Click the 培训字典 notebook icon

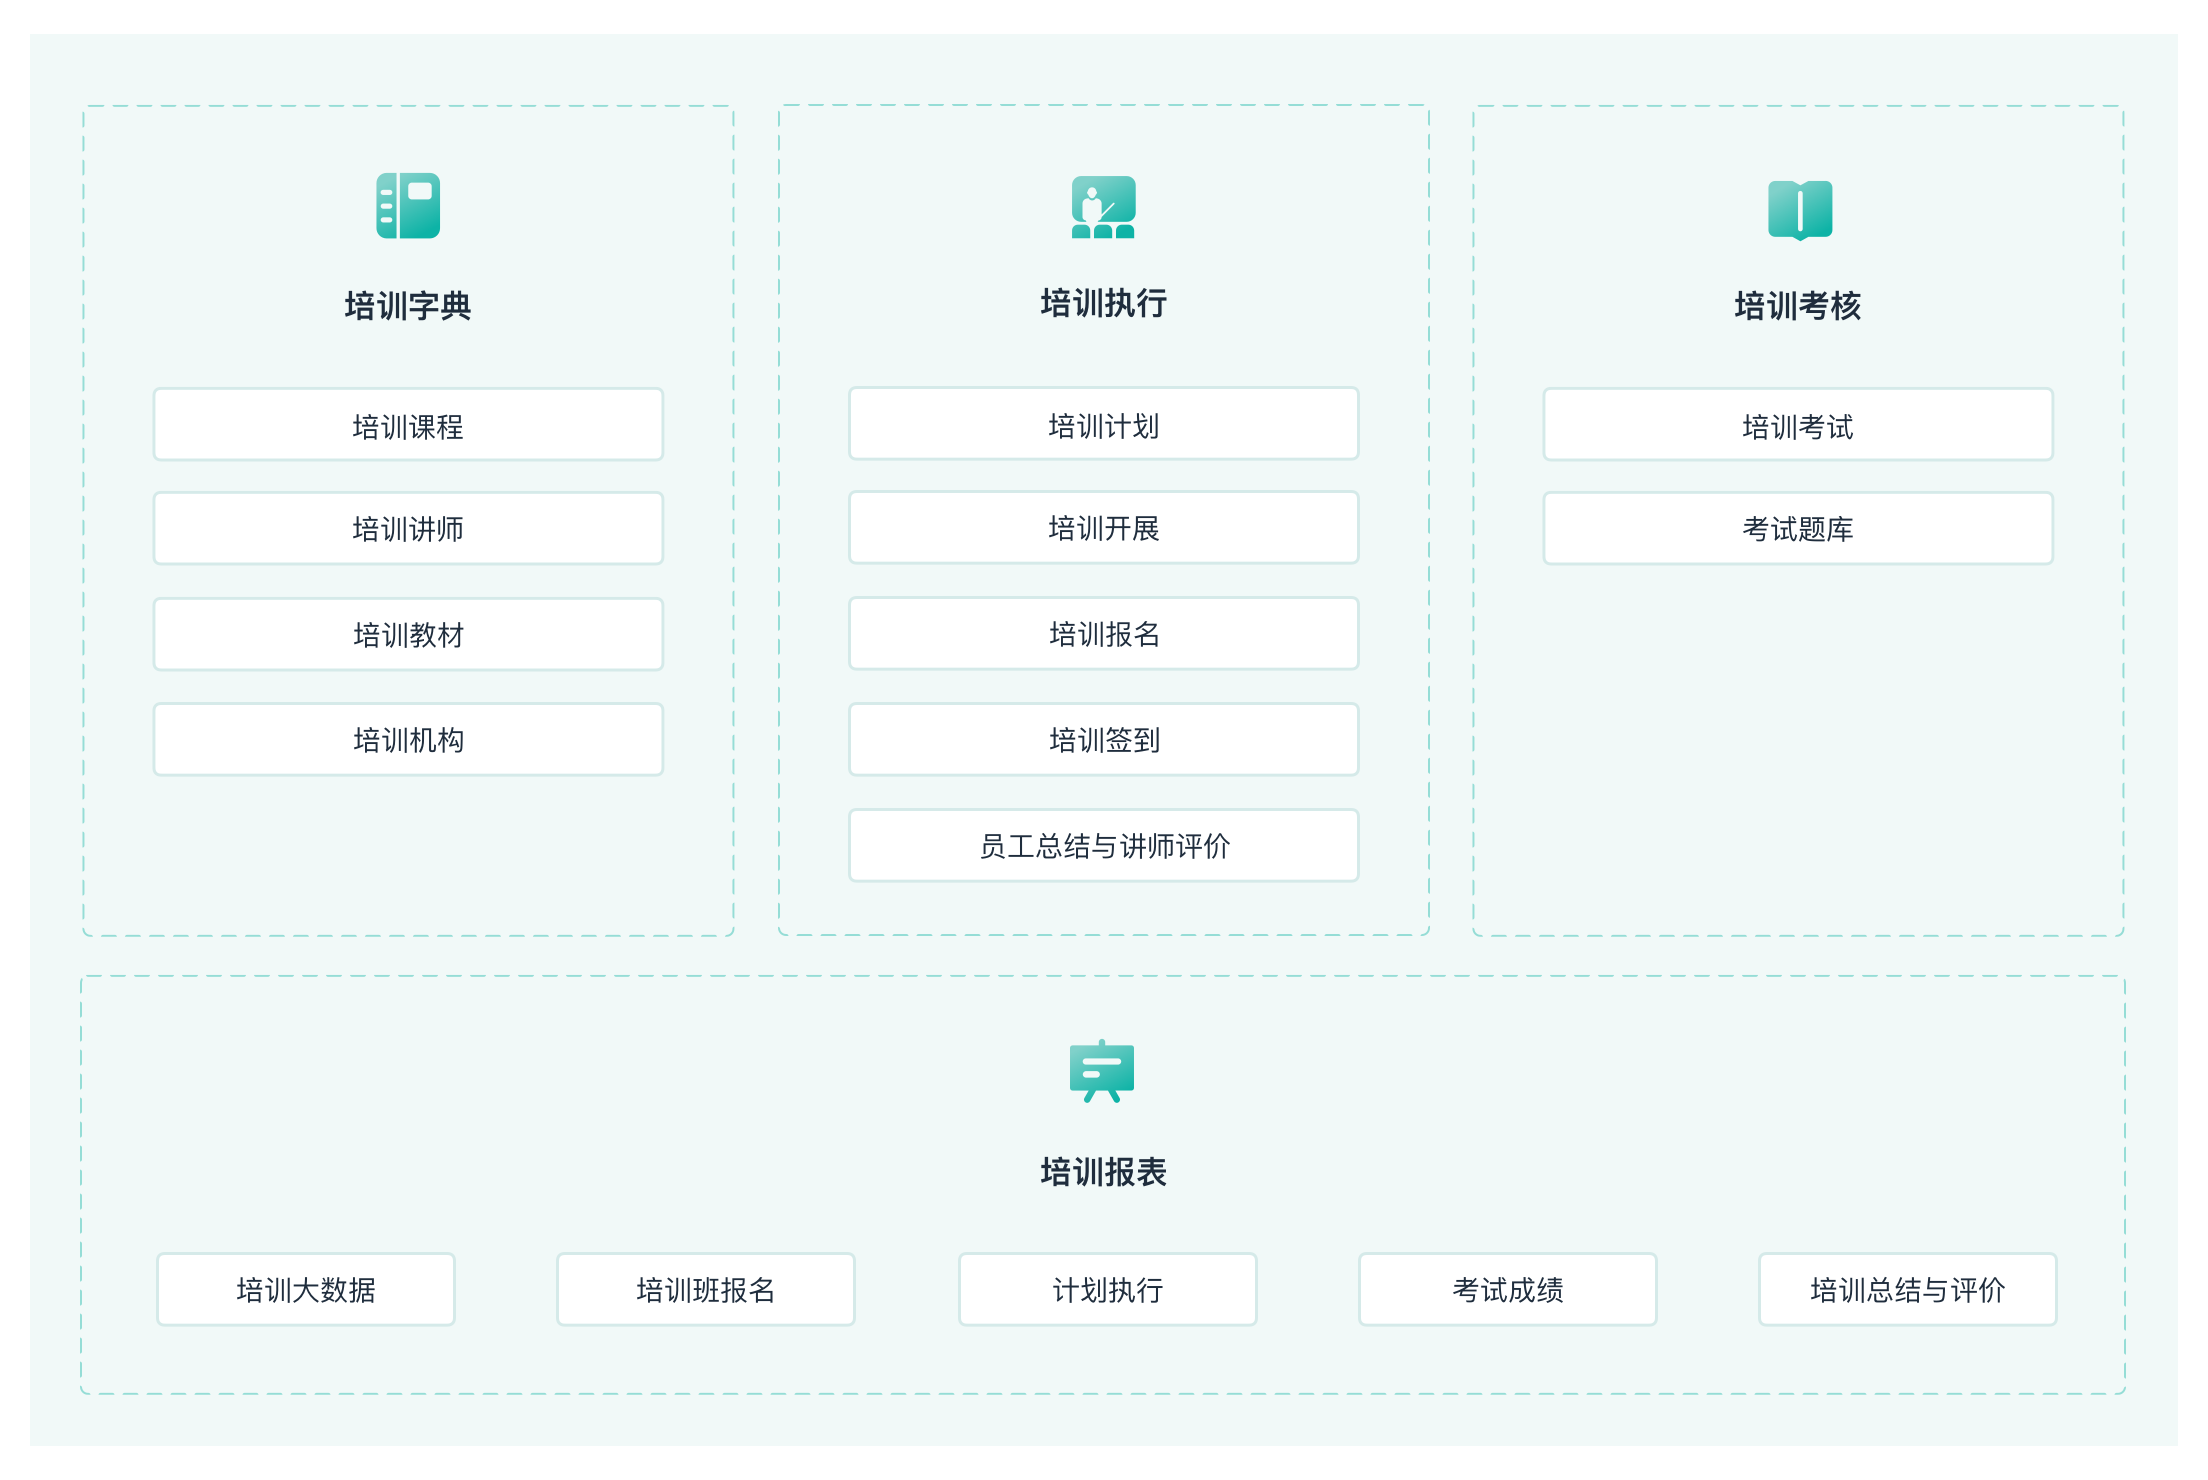point(408,206)
